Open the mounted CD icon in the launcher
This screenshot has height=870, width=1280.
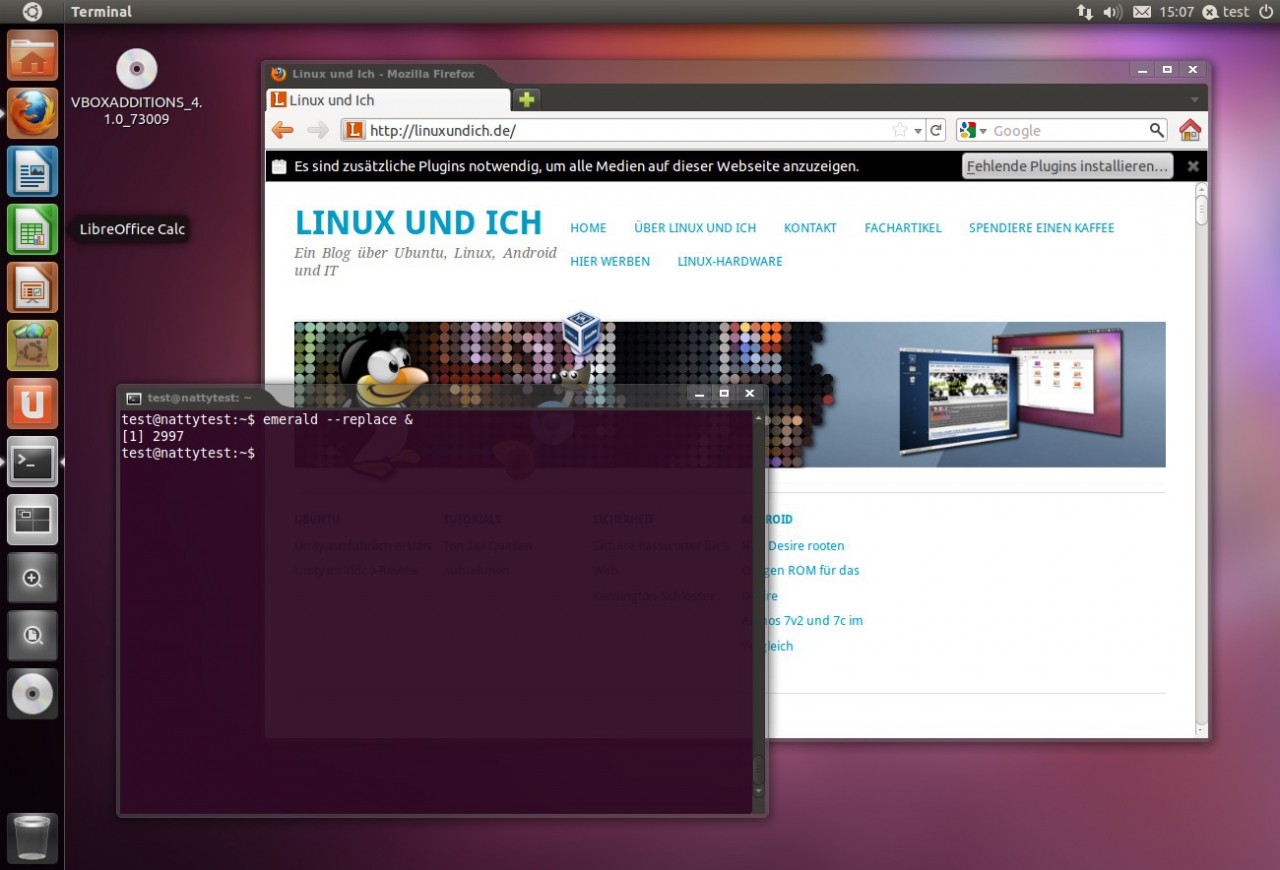[33, 693]
